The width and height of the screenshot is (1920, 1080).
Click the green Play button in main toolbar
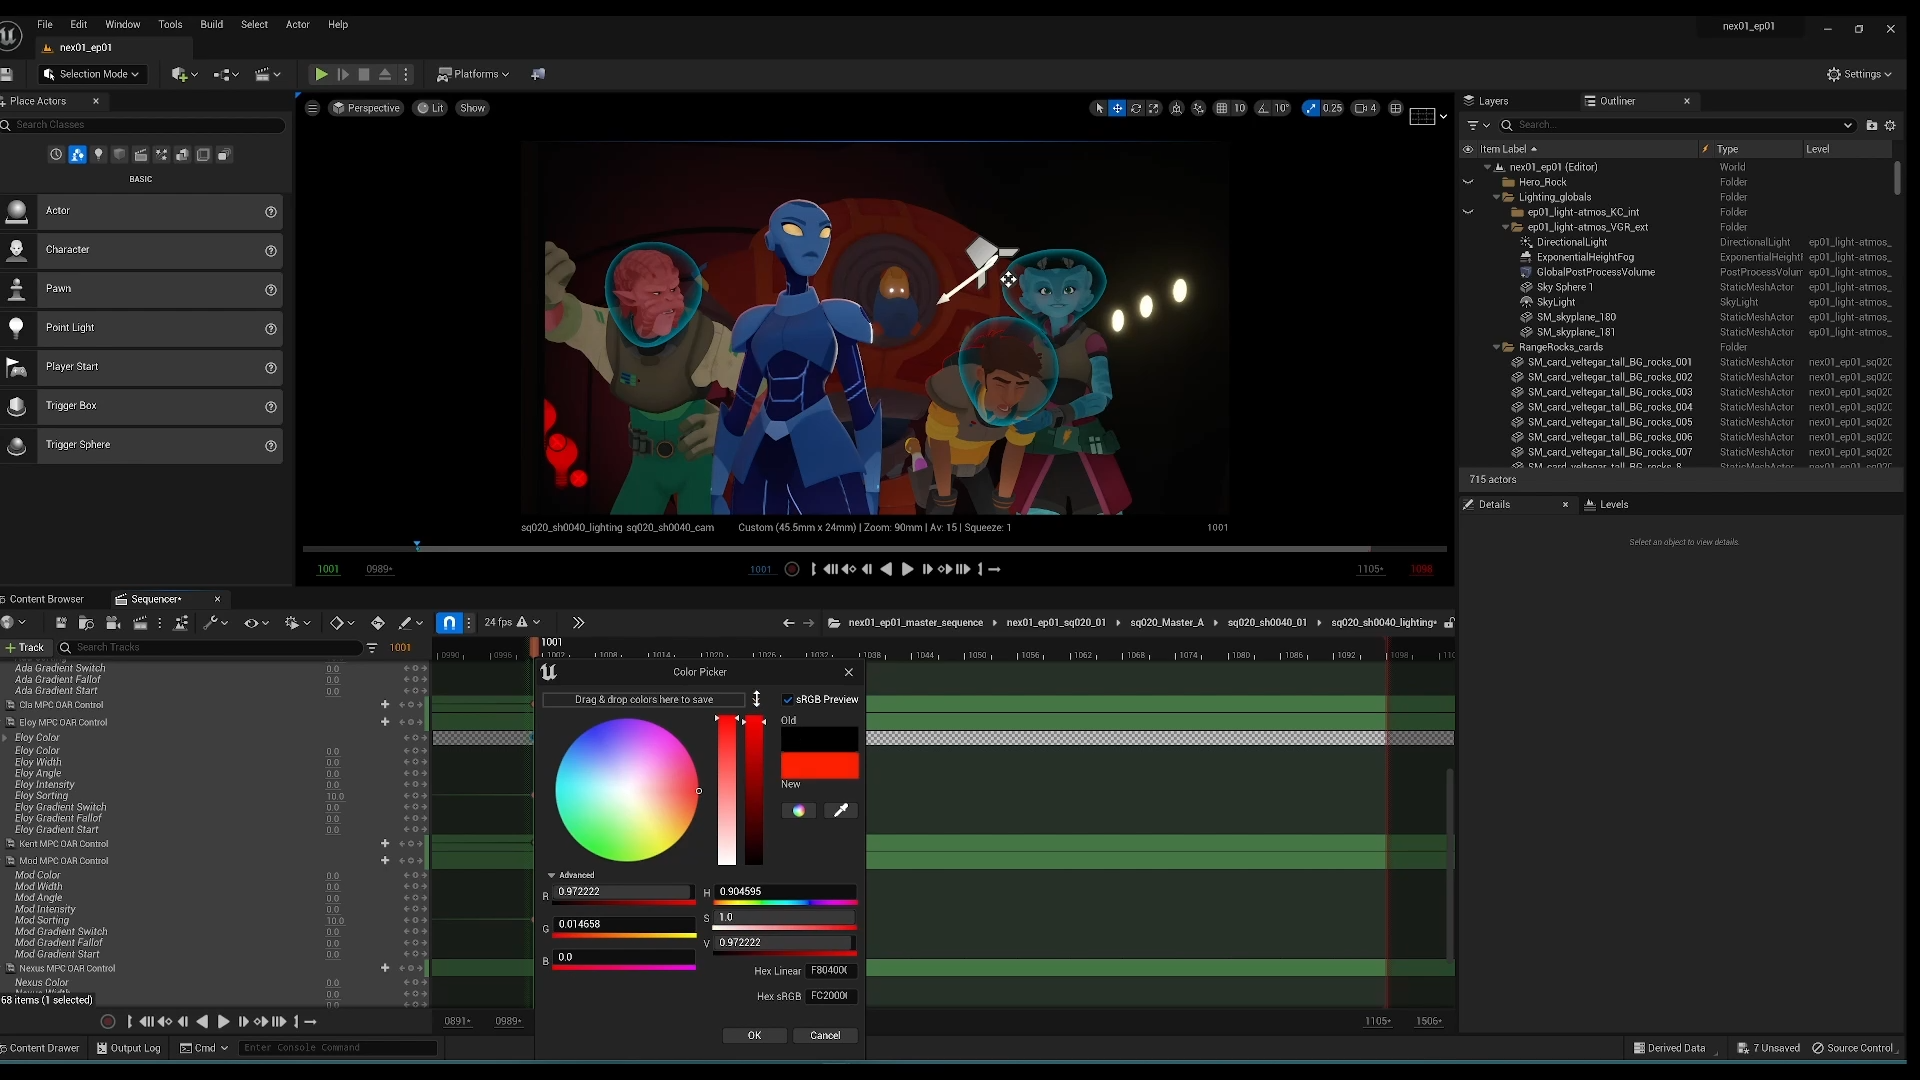(x=321, y=74)
